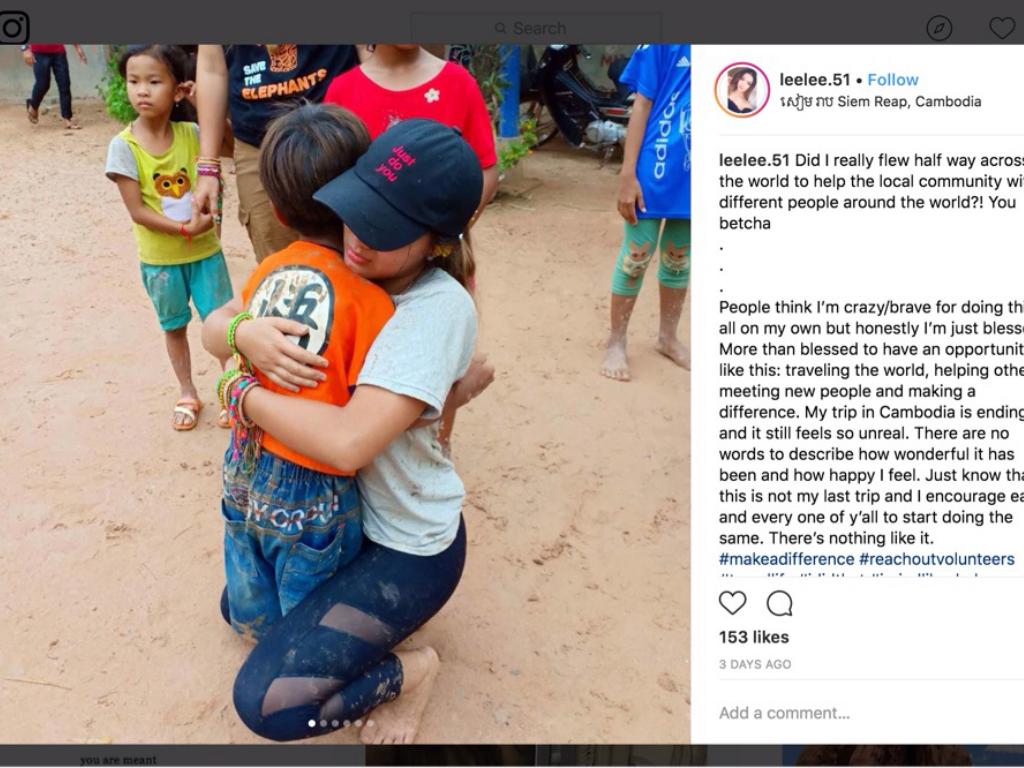Open the #reachoutvolunteers hashtag
Image resolution: width=1024 pixels, height=768 pixels.
pyautogui.click(x=936, y=559)
